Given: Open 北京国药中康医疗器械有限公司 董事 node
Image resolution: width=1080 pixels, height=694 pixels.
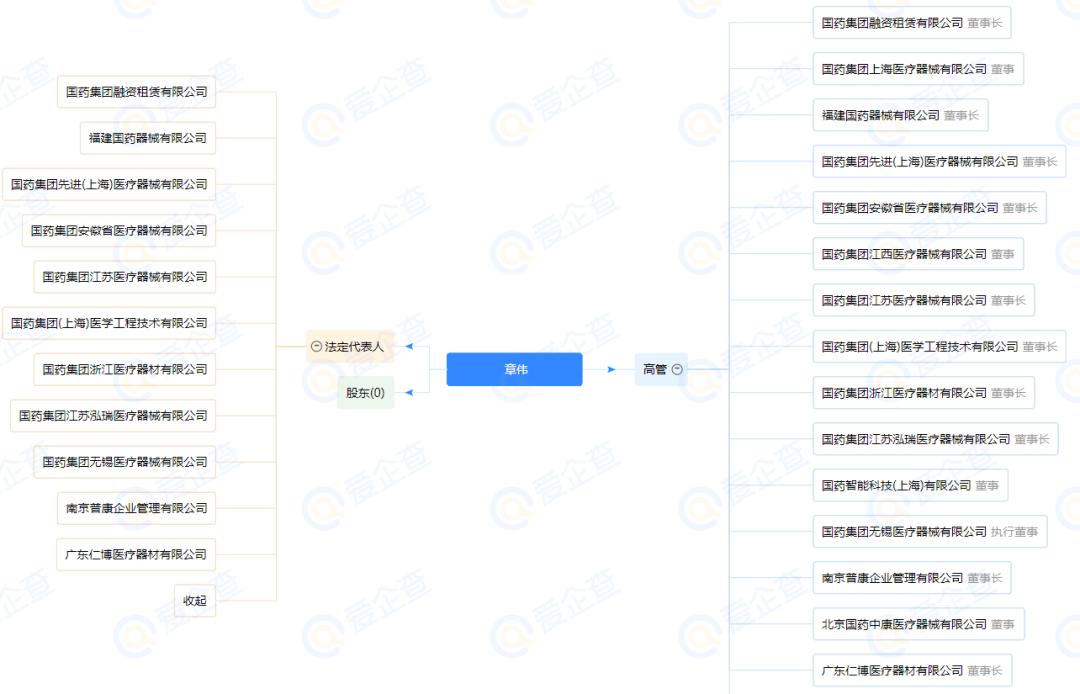Looking at the screenshot, I should coord(919,624).
